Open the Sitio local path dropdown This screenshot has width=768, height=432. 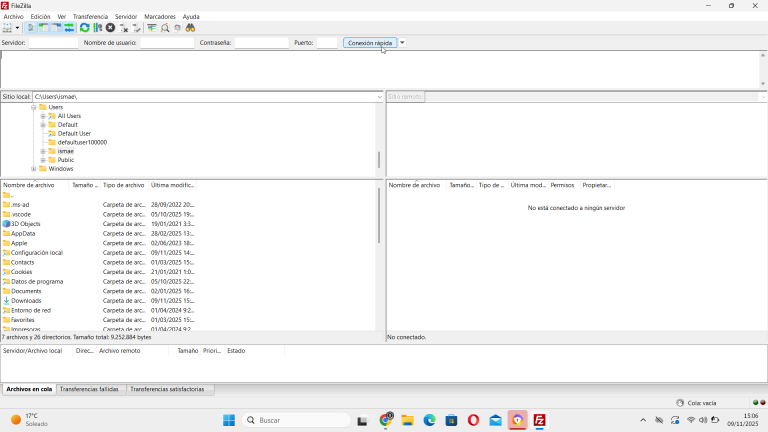click(379, 97)
